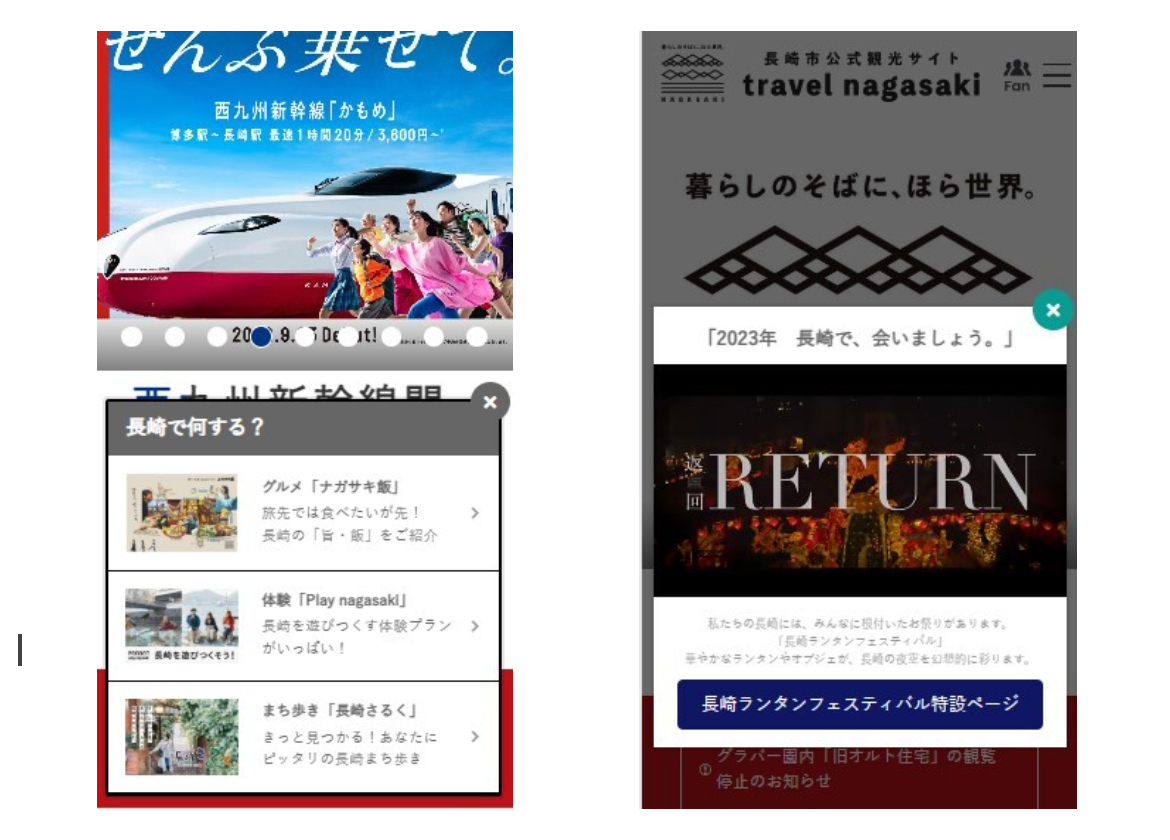Open グルメ「ナガサキ飯」 entry
1170x840 pixels.
(x=304, y=513)
